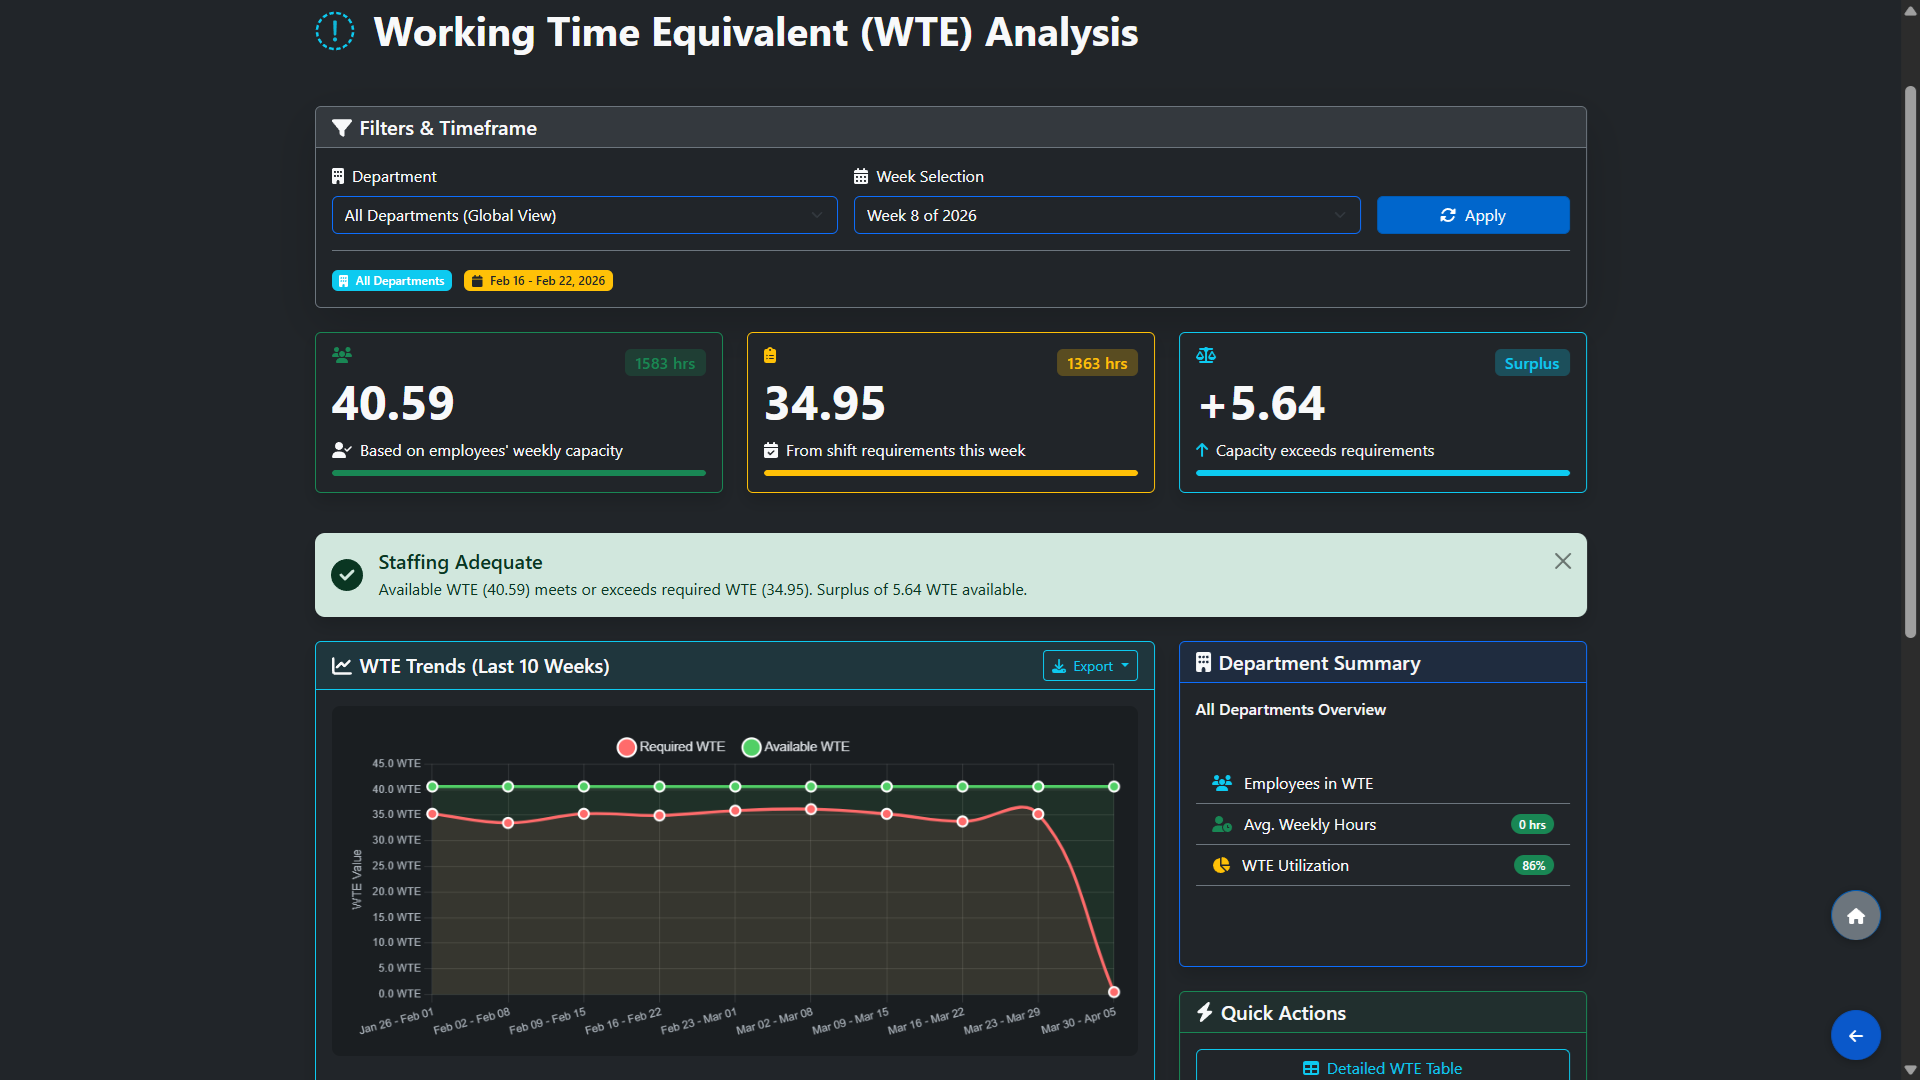Click the Apply button

1472,215
